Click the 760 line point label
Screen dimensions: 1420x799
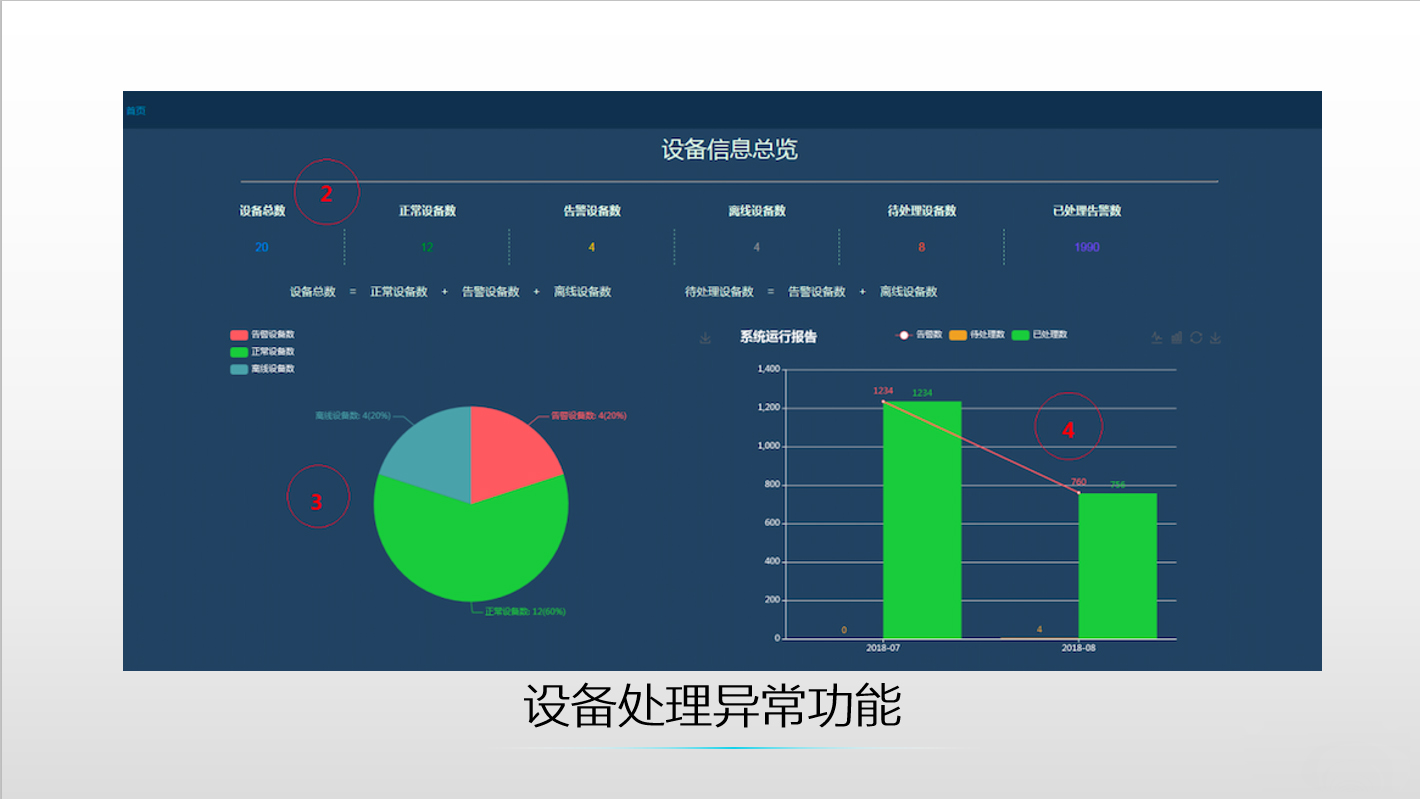1078,482
